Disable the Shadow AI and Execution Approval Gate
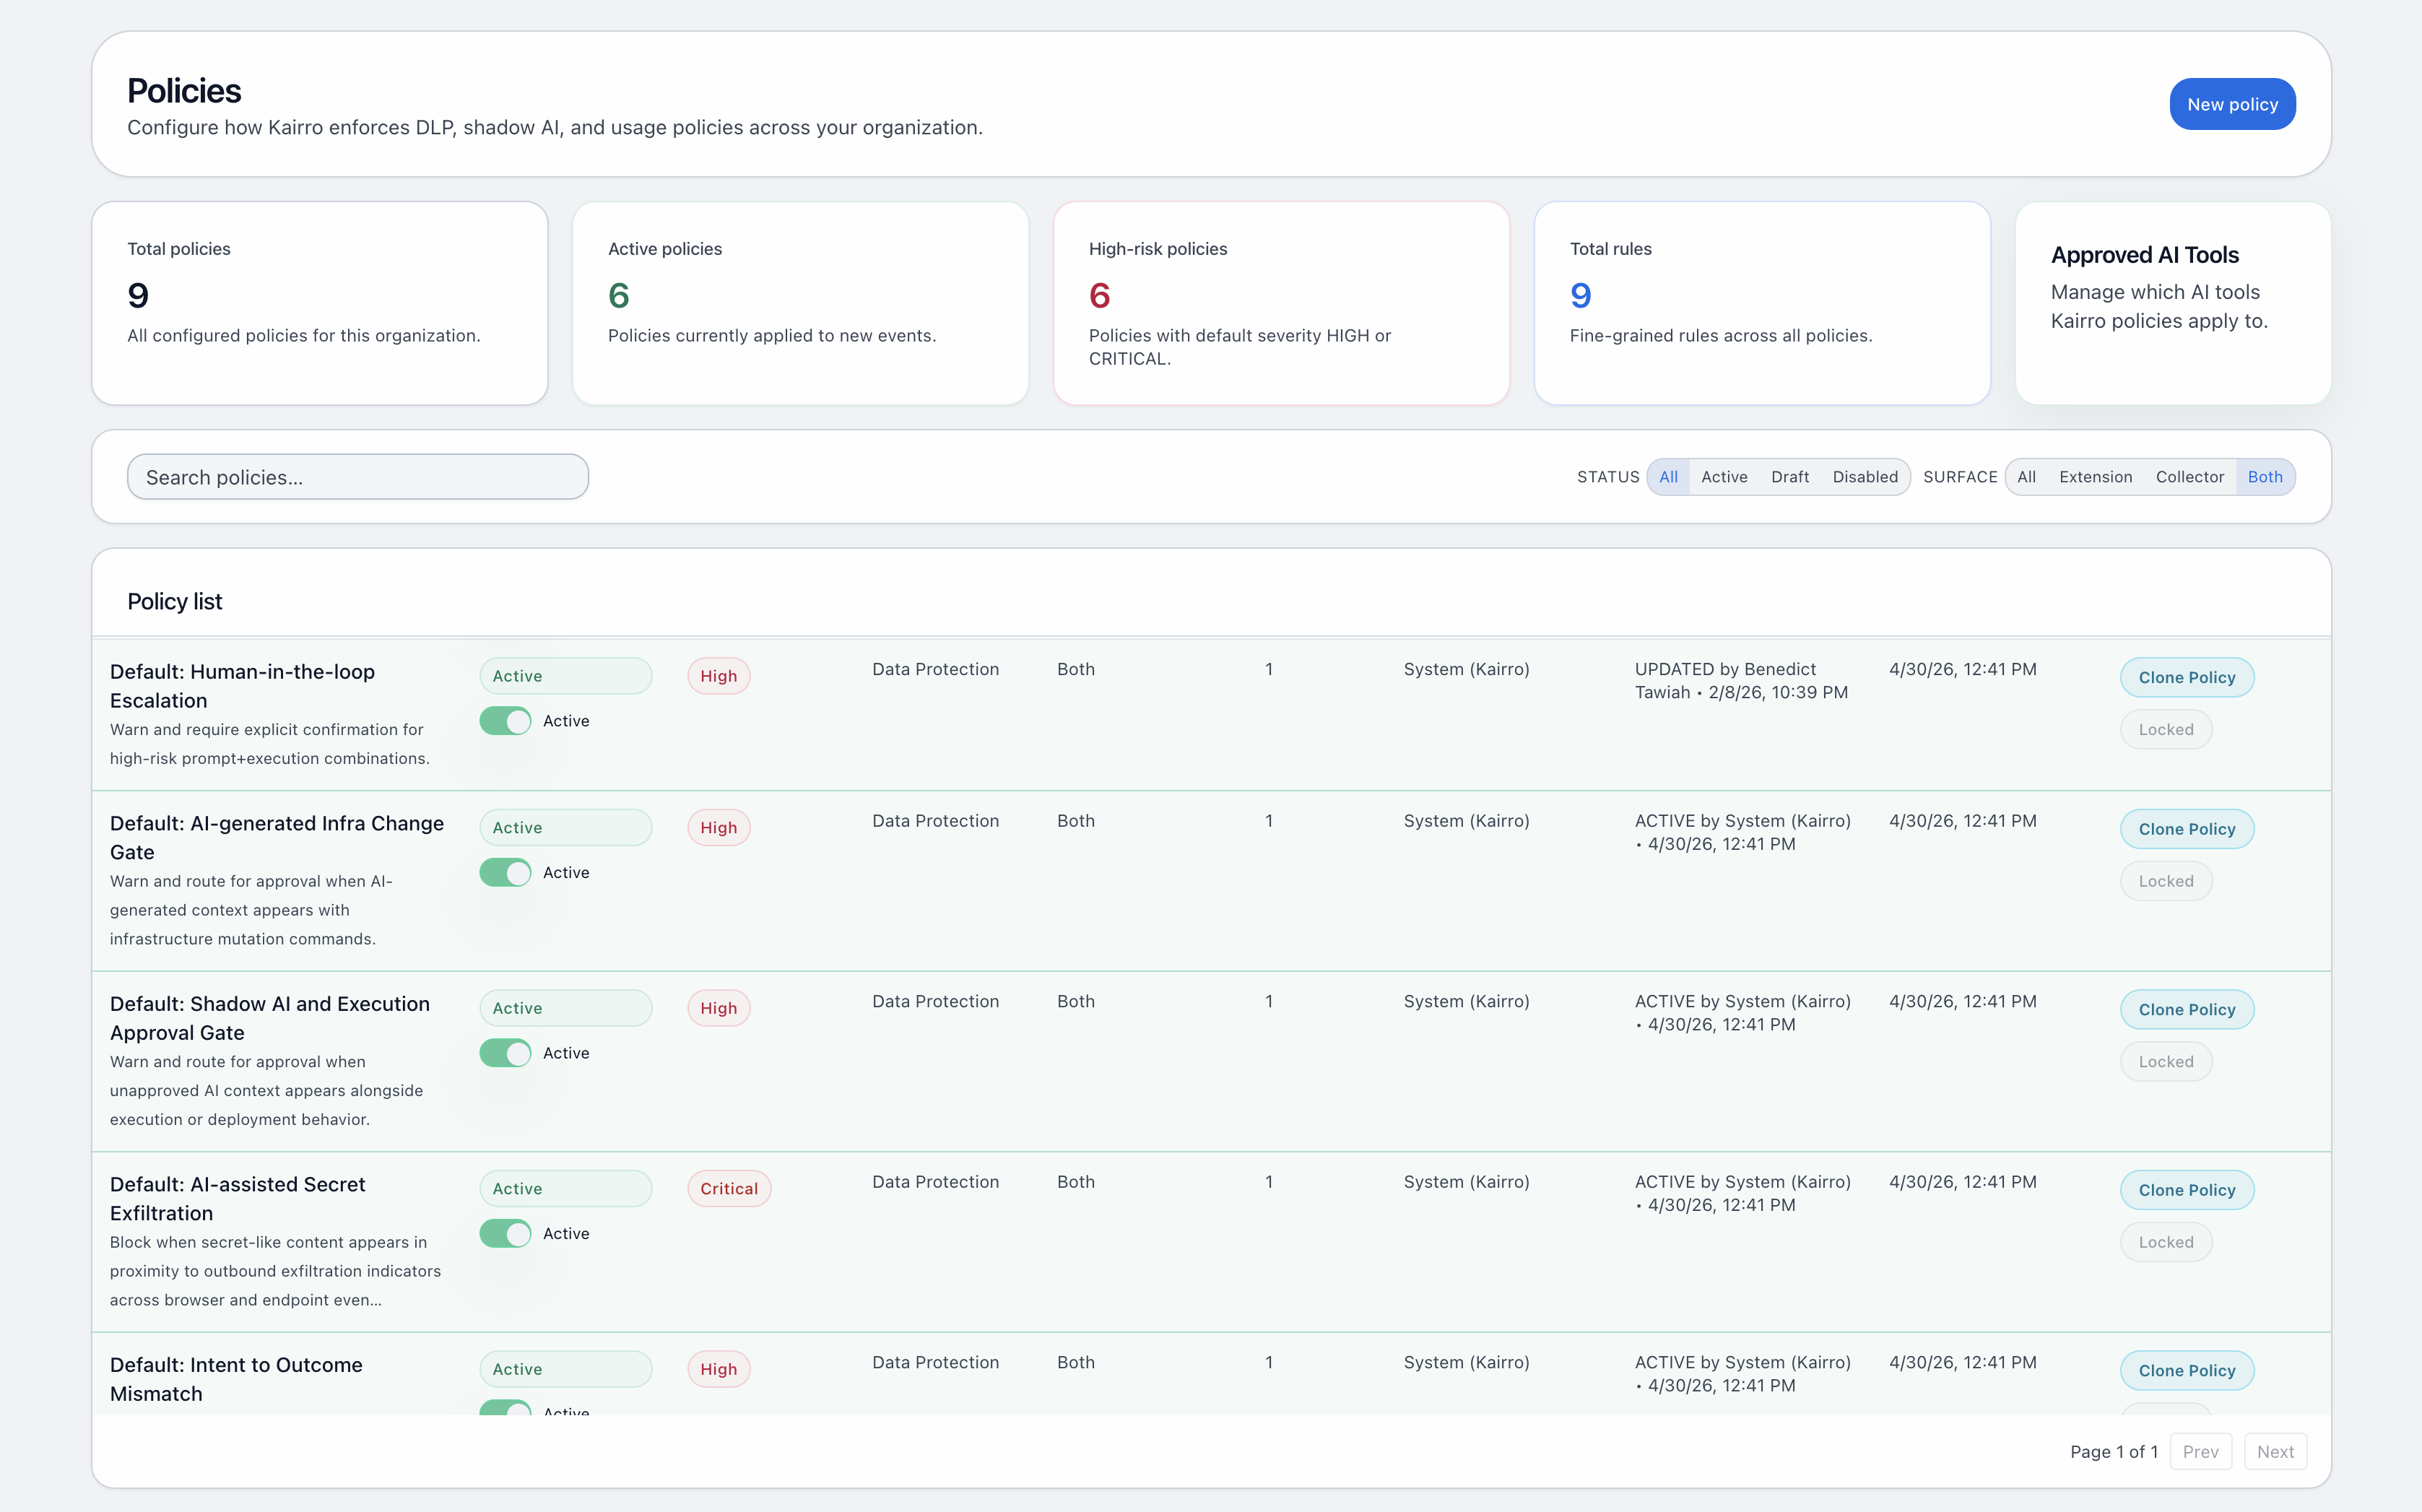This screenshot has width=2422, height=1512. pos(505,1052)
